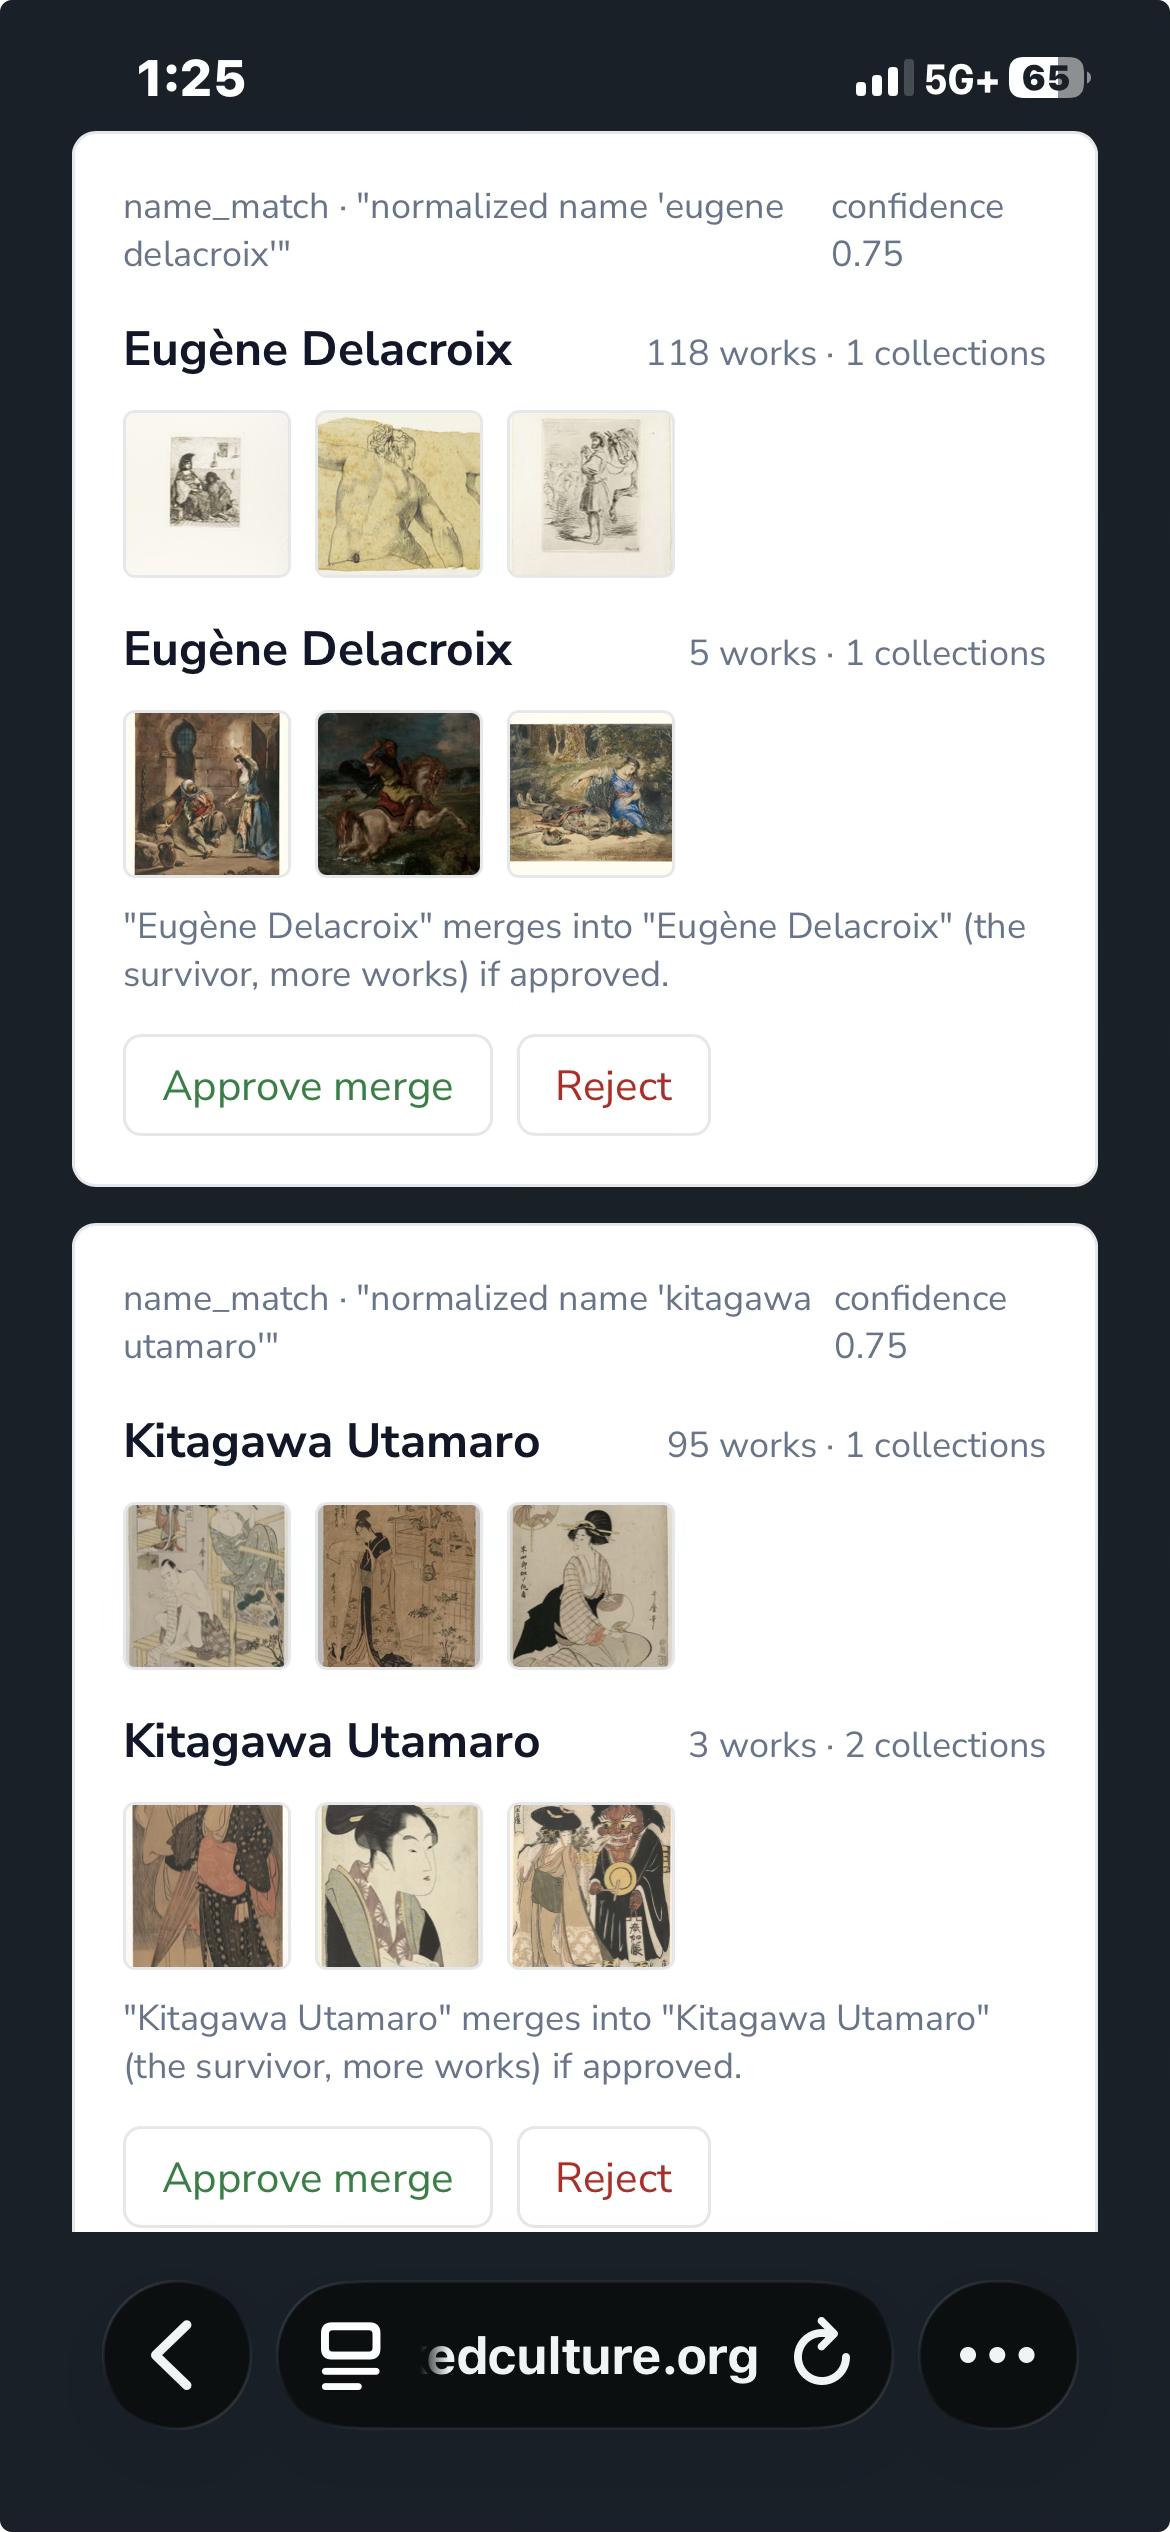Reject the Eugène Delacroix merge

[x=613, y=1085]
